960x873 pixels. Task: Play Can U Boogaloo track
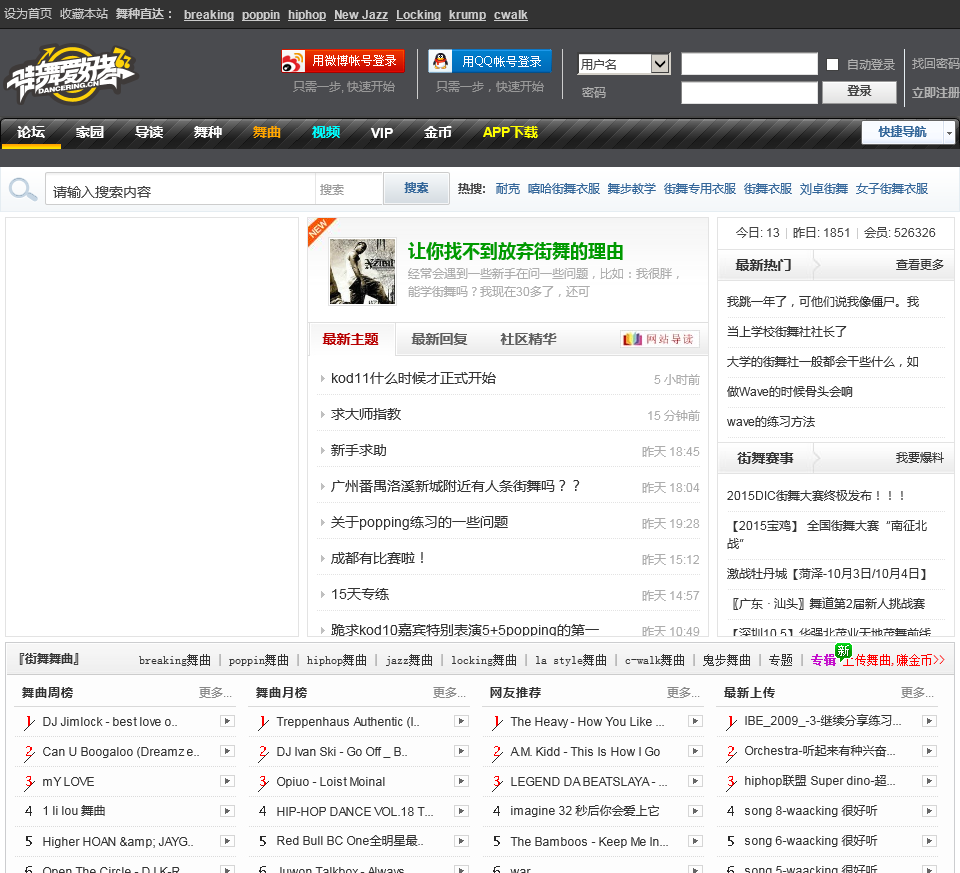(x=227, y=751)
